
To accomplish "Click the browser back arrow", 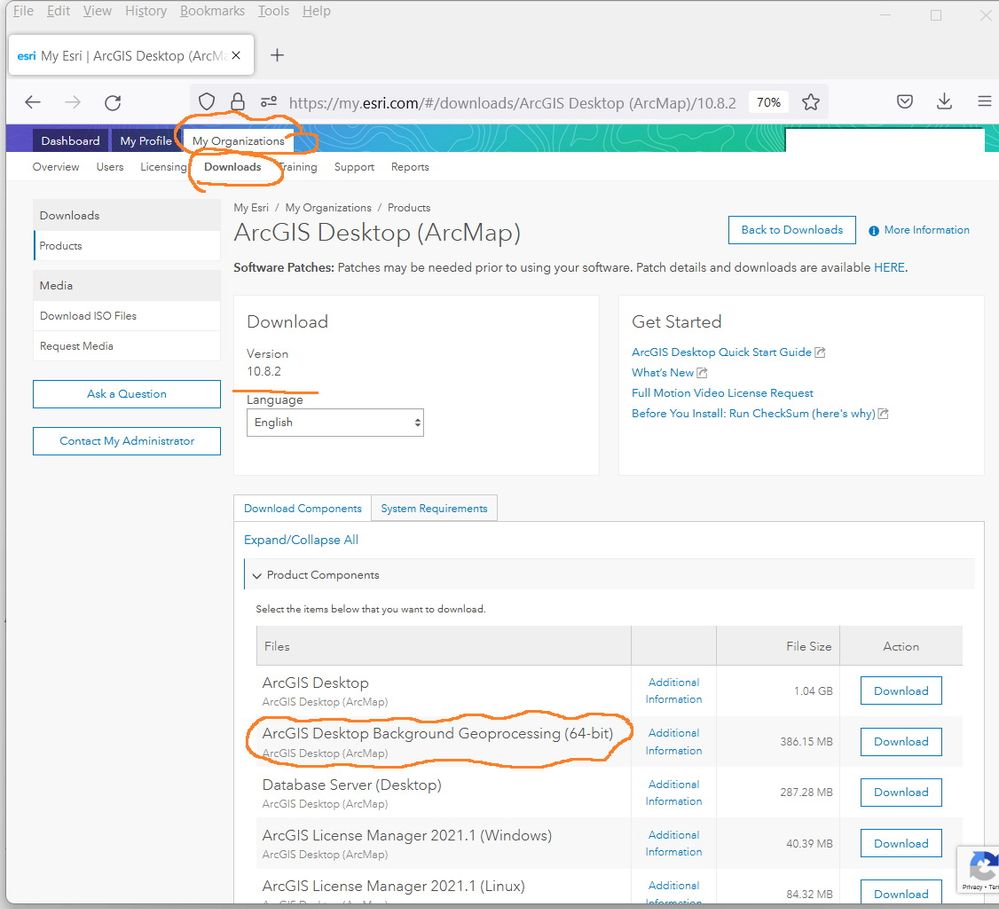I will 32,102.
